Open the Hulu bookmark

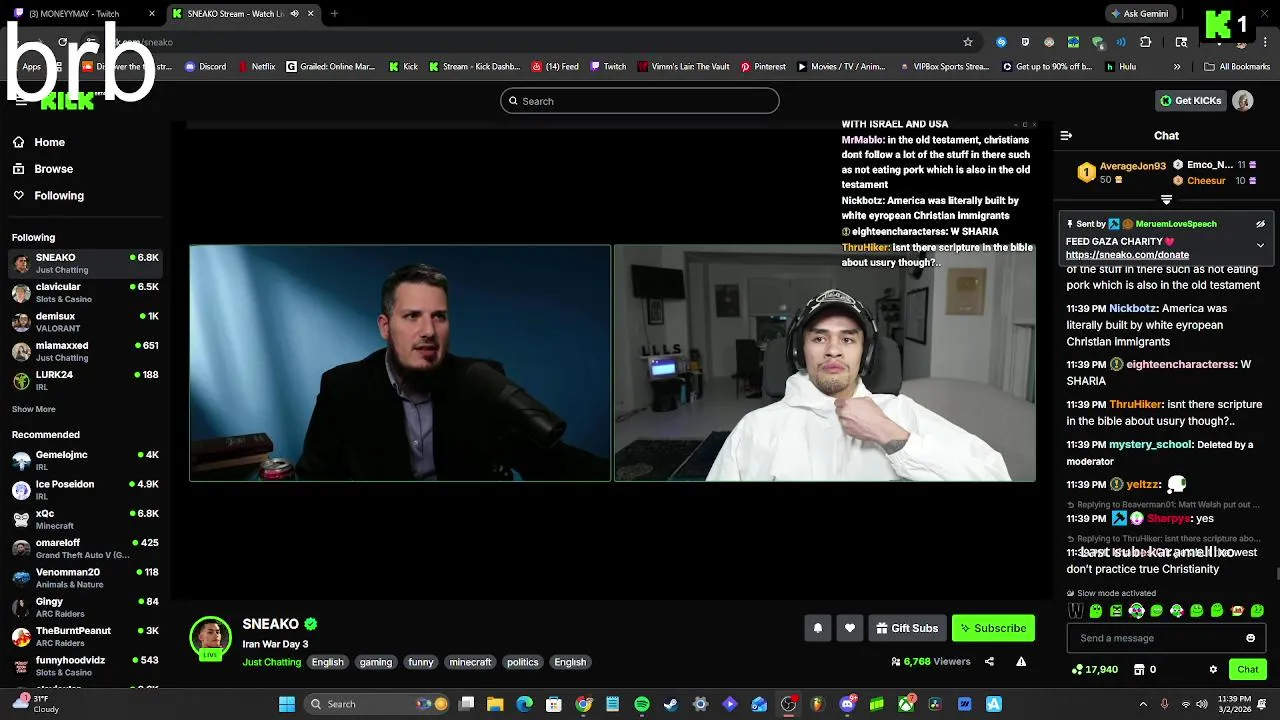1121,67
